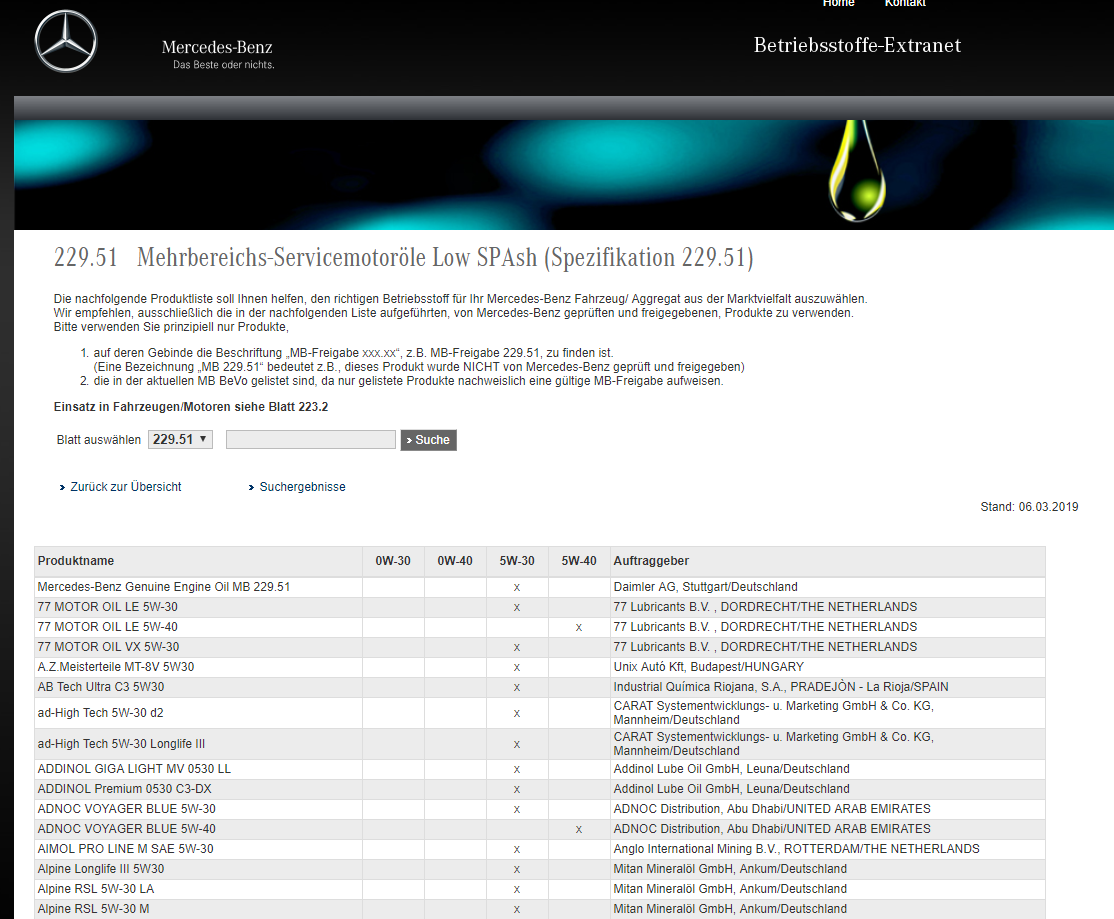Select row 77 MOTOR OIL LE 5W-40
The height and width of the screenshot is (919, 1114).
[x=540, y=627]
